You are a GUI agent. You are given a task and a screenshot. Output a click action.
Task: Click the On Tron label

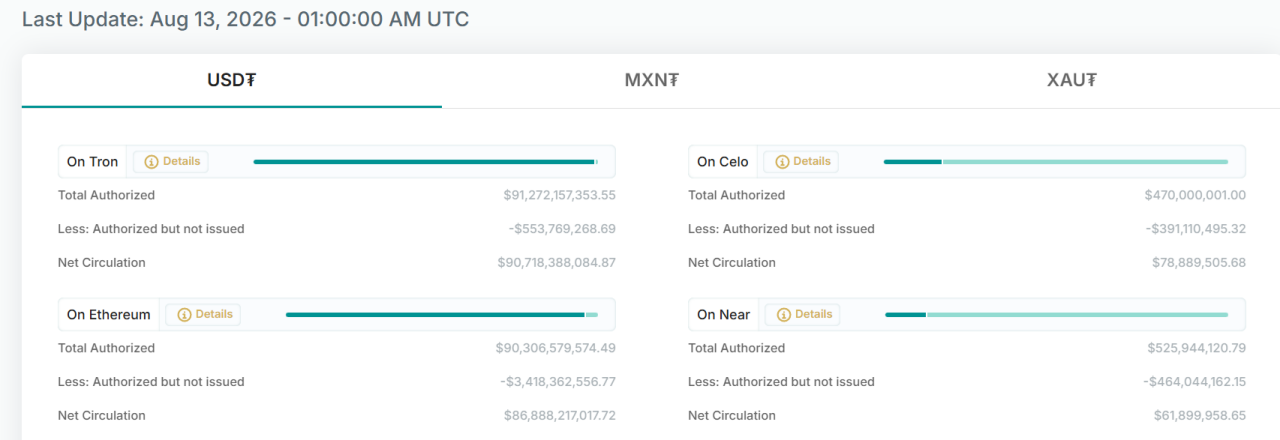pos(92,162)
